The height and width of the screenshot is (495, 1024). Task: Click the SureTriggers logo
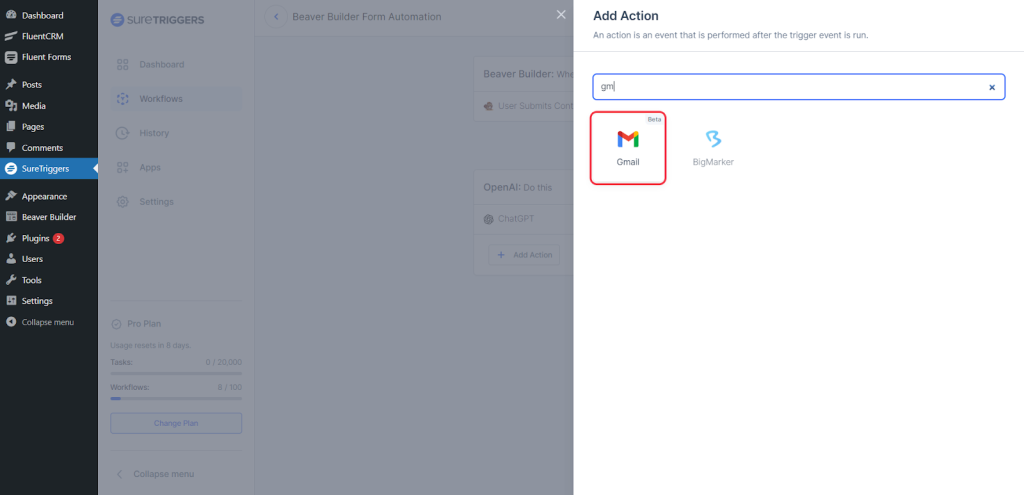coord(160,19)
